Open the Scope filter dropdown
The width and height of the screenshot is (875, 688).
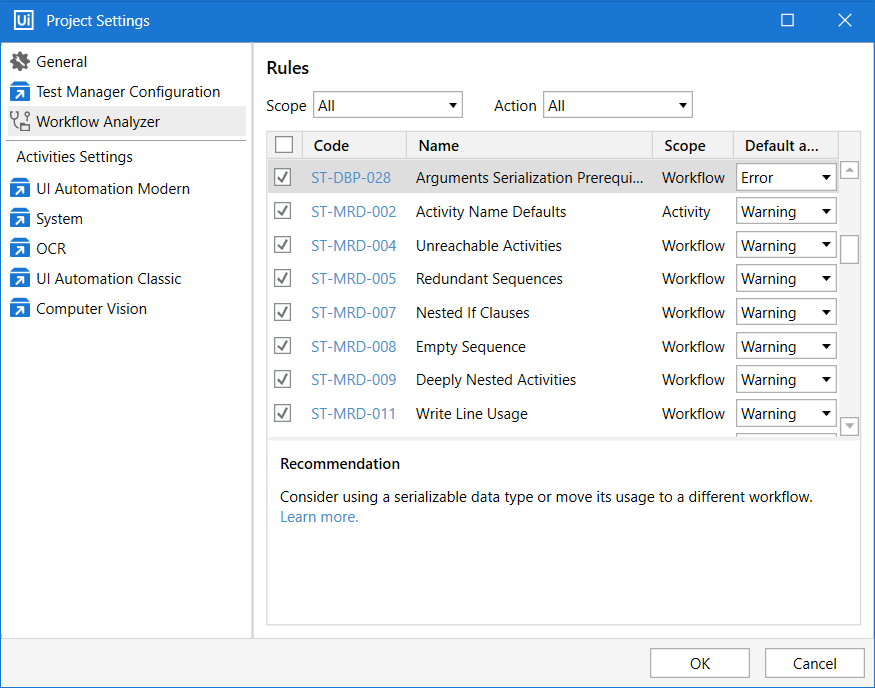tap(388, 105)
